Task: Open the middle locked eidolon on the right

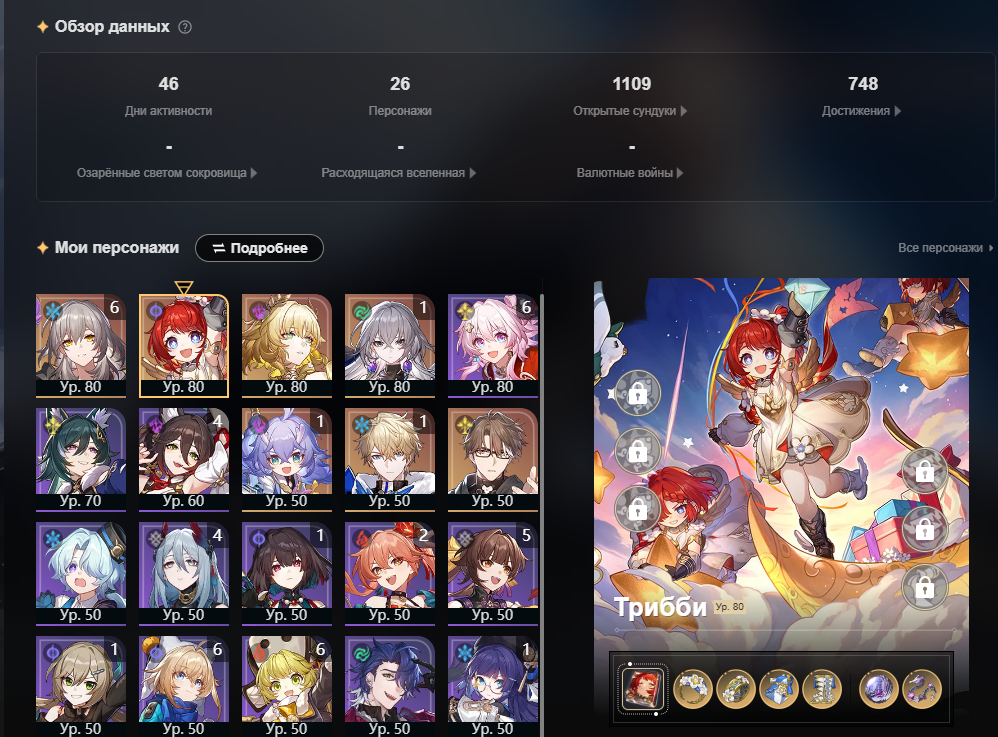Action: [x=925, y=529]
